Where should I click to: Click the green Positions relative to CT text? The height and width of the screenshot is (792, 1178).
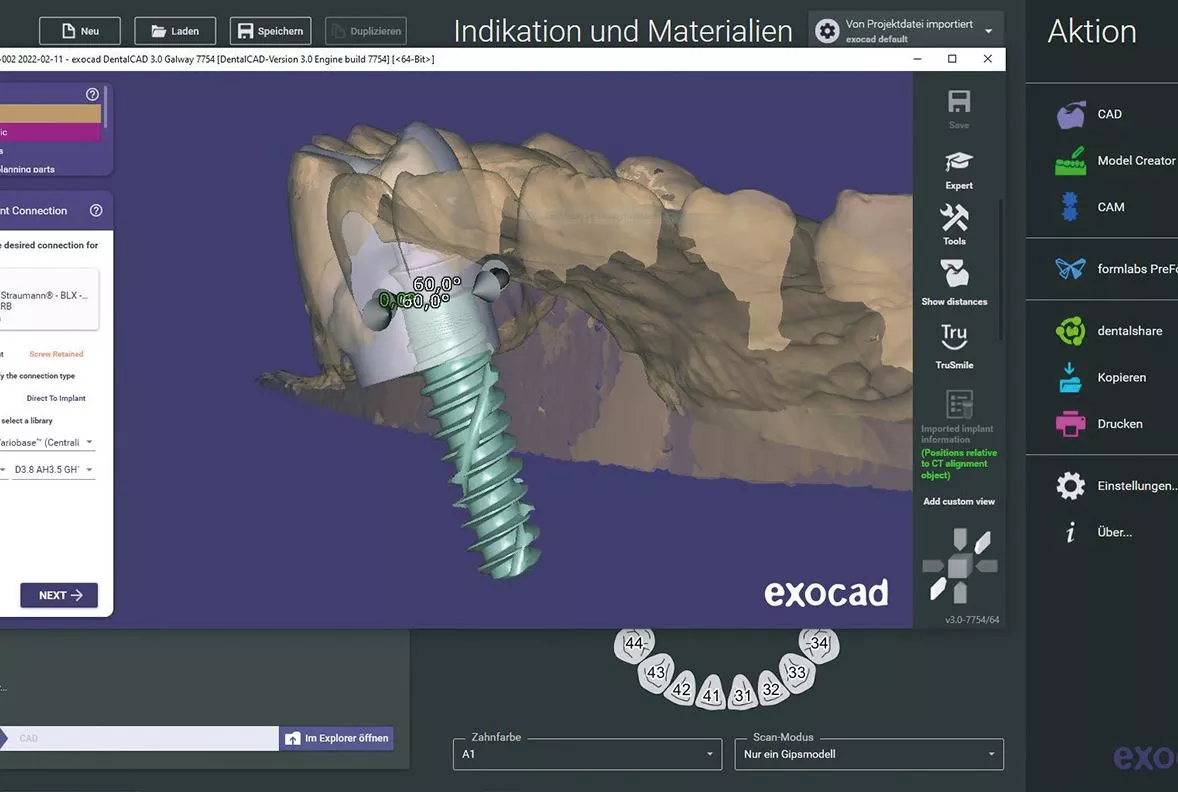click(959, 464)
